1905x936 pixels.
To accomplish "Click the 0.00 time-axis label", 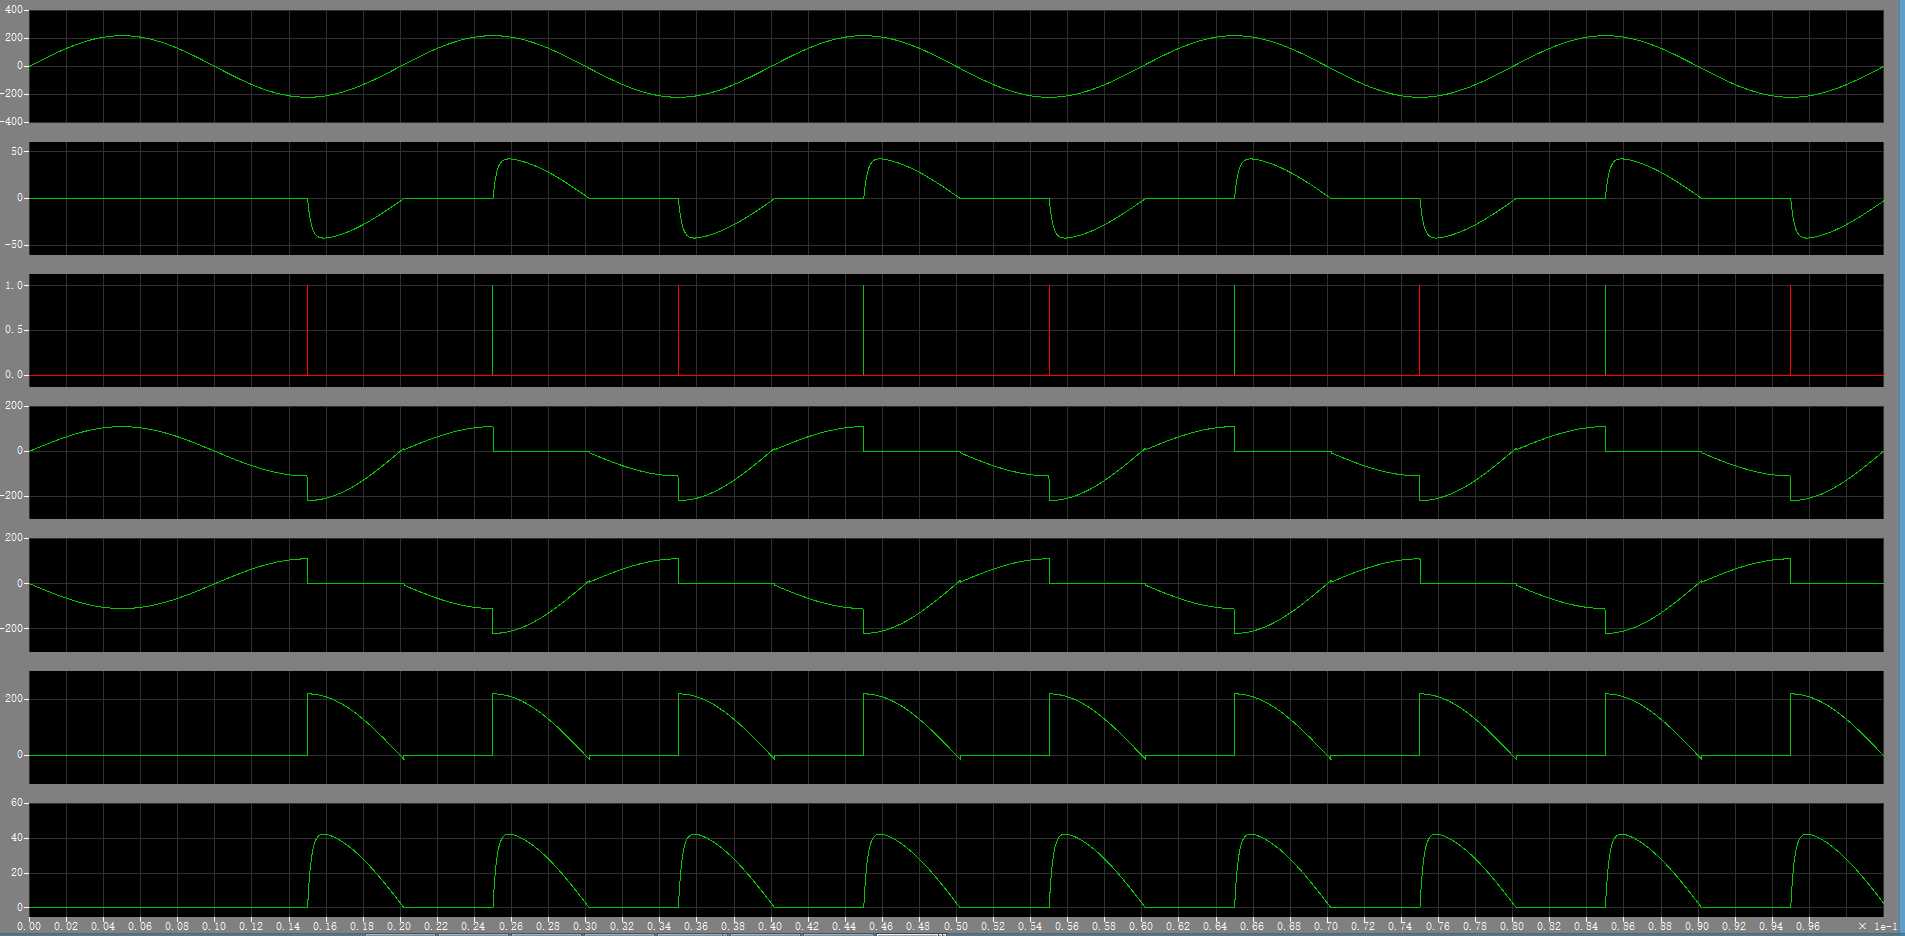I will (28, 926).
